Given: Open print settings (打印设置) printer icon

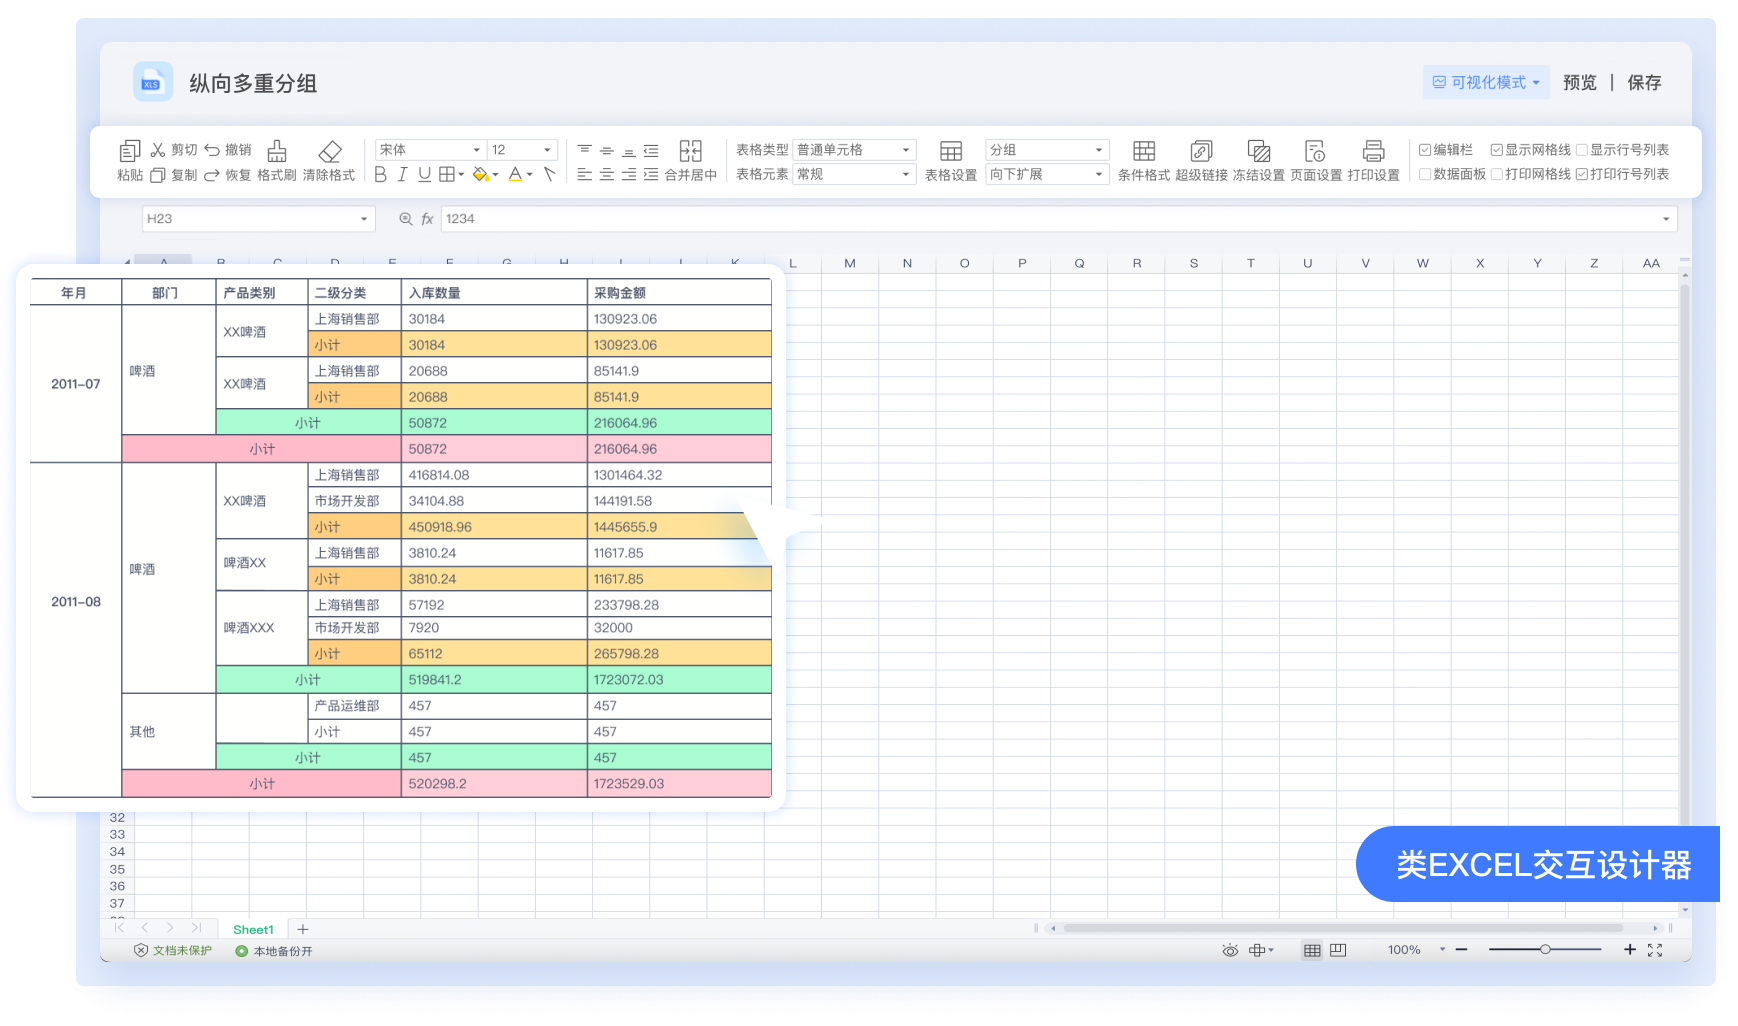Looking at the screenshot, I should point(1373,151).
